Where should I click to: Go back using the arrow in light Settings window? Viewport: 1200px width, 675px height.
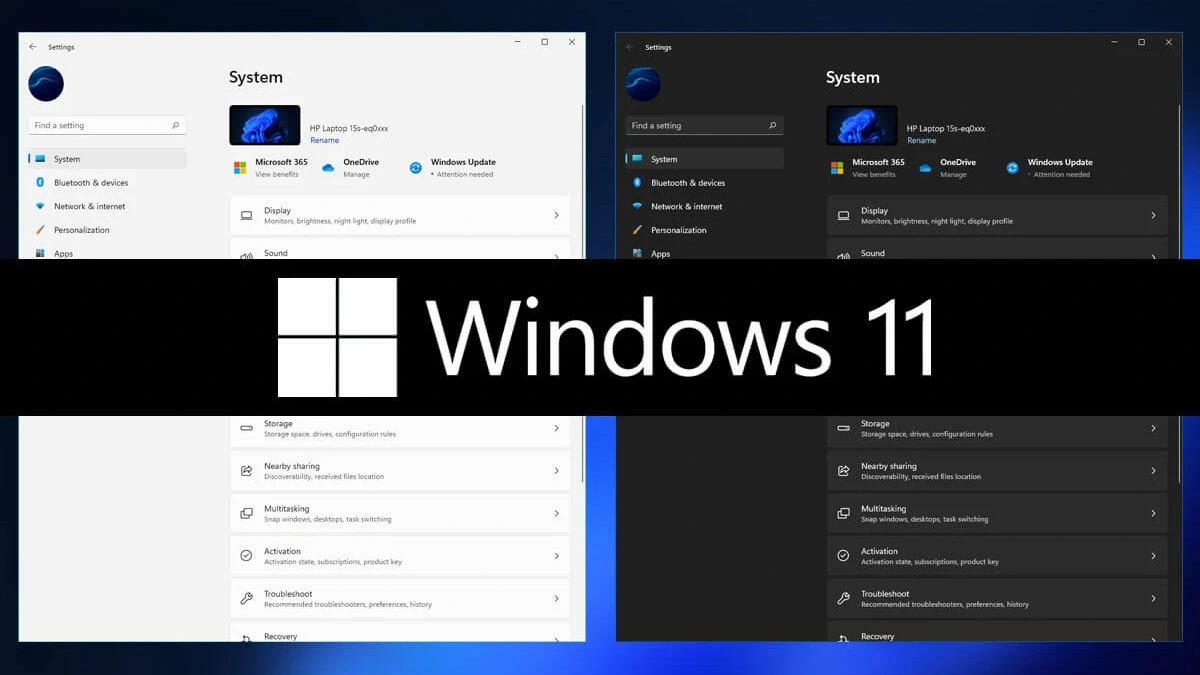point(33,47)
